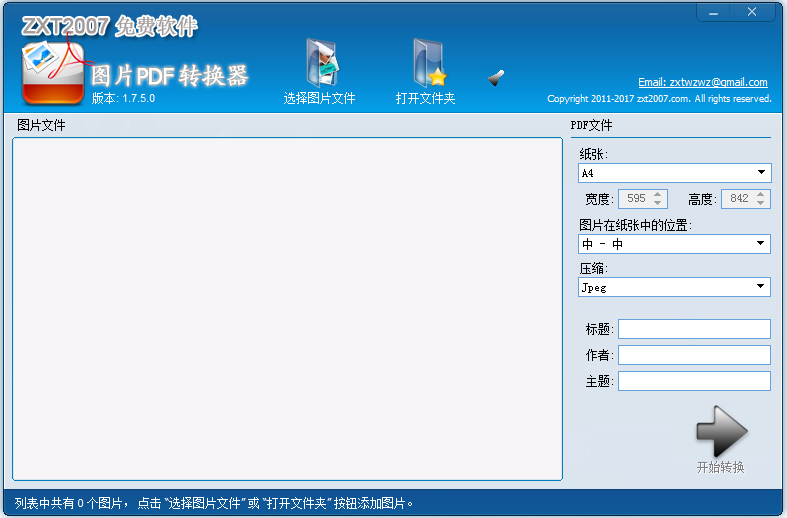Click the 选择图片文件 folder icon
The image size is (787, 518).
(x=322, y=63)
